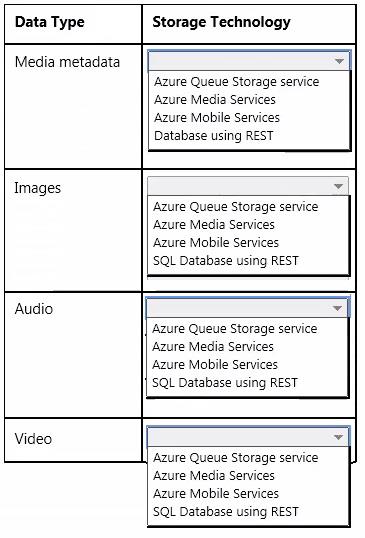Image resolution: width=365 pixels, height=538 pixels.
Task: Pick Azure Mobile Services for Video
Action: click(216, 493)
